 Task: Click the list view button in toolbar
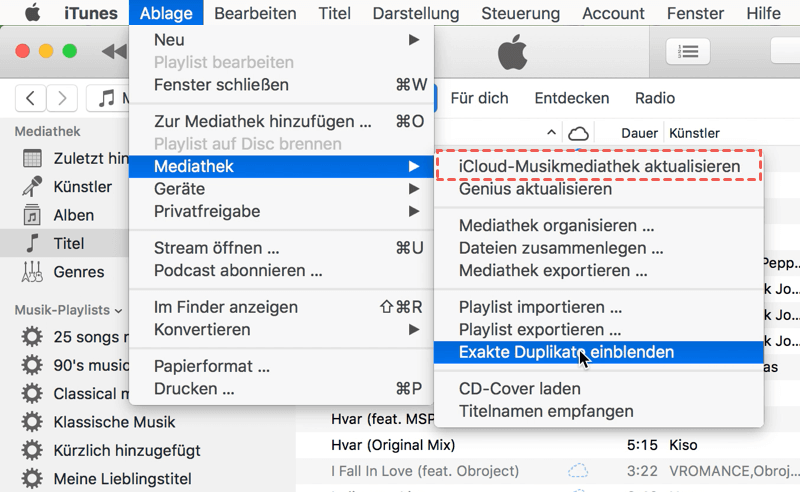click(689, 51)
